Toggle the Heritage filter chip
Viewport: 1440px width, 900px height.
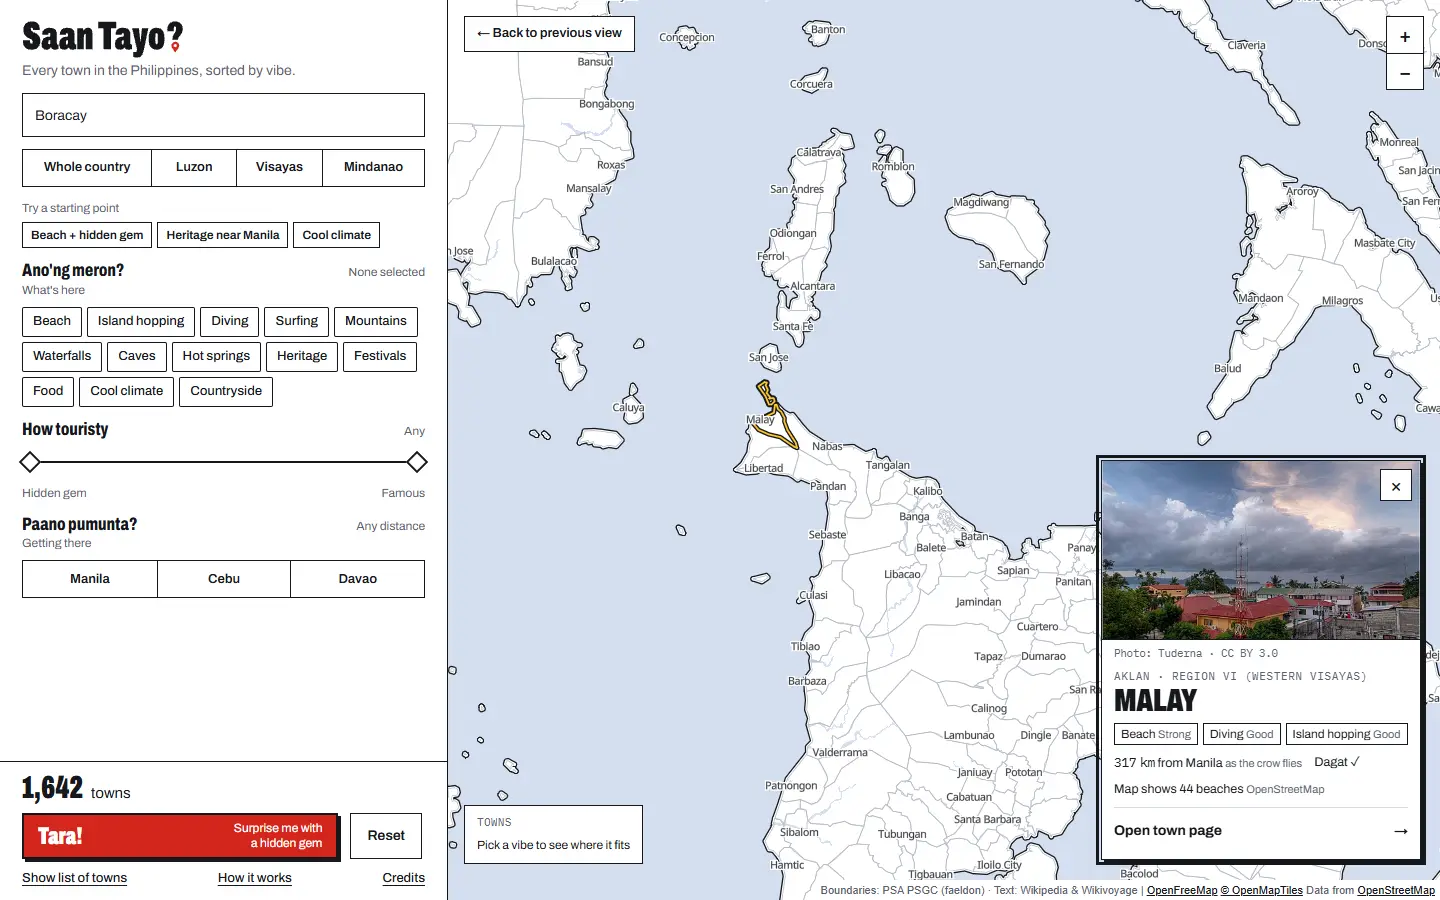pos(302,356)
